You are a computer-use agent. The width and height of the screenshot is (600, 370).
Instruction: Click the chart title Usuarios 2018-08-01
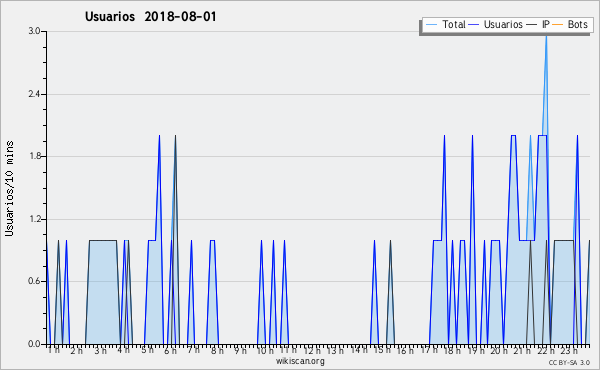pyautogui.click(x=151, y=17)
